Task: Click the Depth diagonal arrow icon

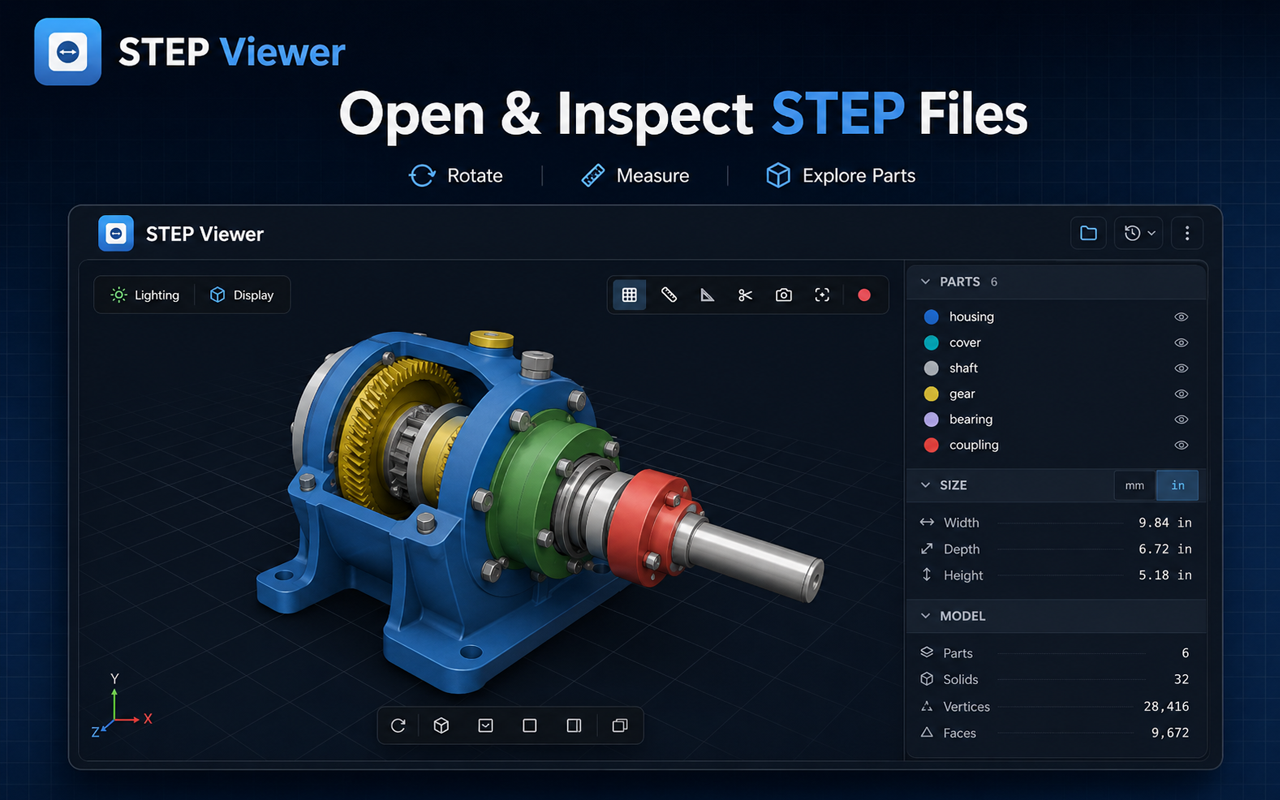Action: (x=926, y=549)
